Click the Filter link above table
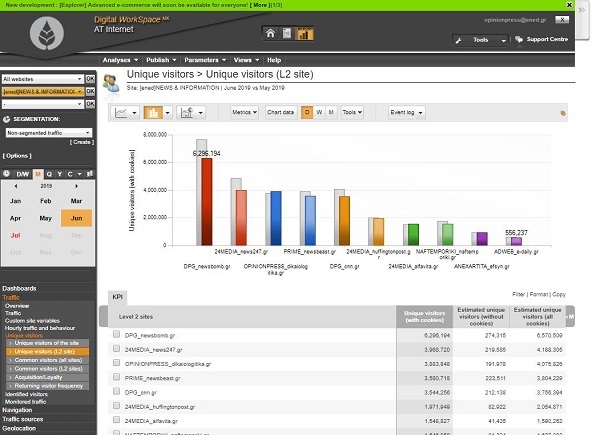 tap(518, 295)
